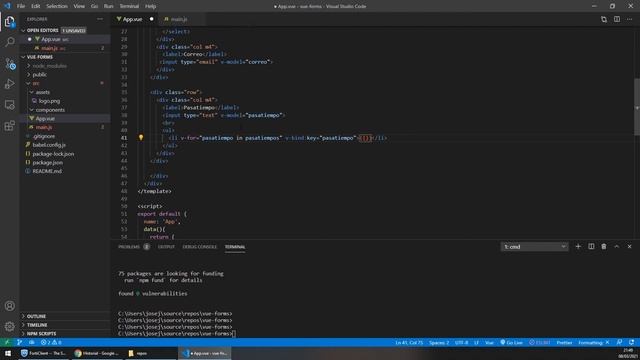
Task: Open the Extensions view
Action: pyautogui.click(x=9, y=125)
